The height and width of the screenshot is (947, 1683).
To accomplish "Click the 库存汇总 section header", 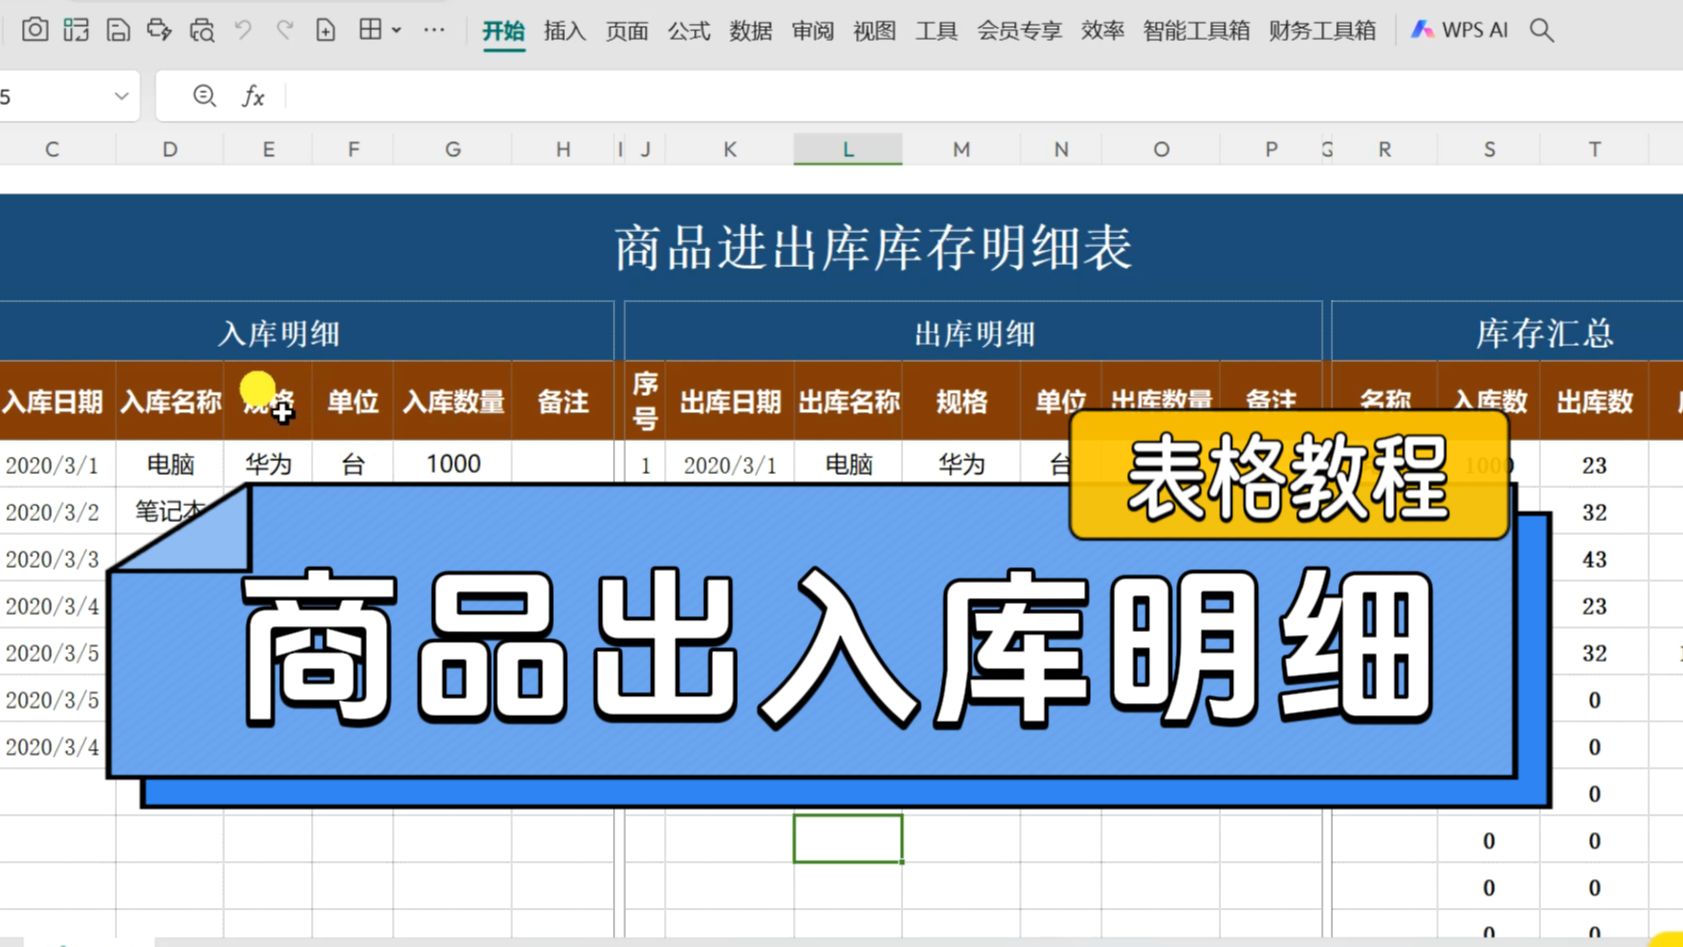I will [x=1544, y=333].
